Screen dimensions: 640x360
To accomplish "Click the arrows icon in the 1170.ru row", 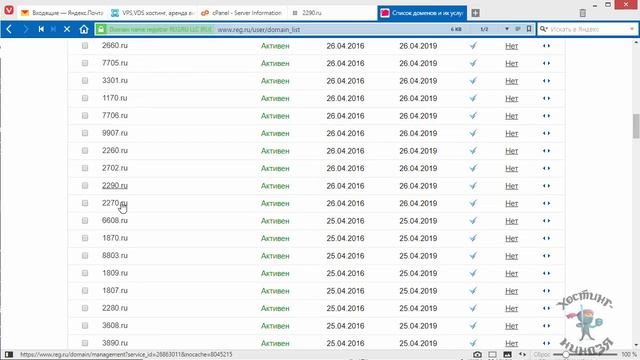I will 547,98.
